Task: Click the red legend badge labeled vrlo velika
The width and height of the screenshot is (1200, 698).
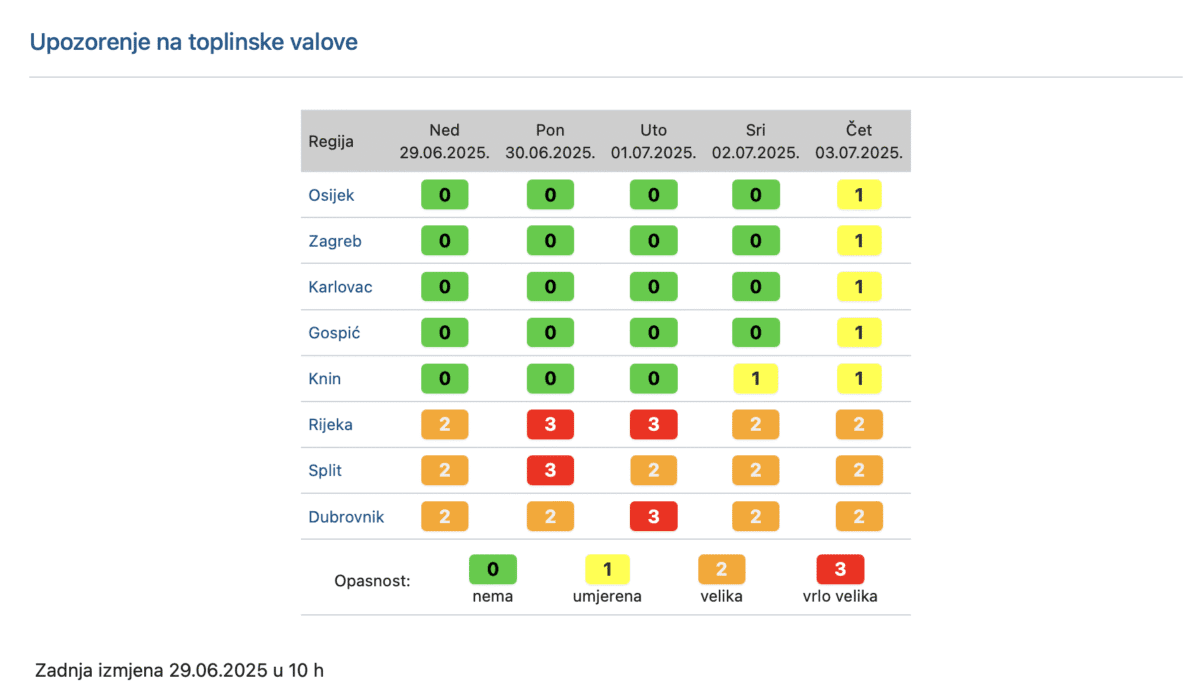Action: pos(840,570)
